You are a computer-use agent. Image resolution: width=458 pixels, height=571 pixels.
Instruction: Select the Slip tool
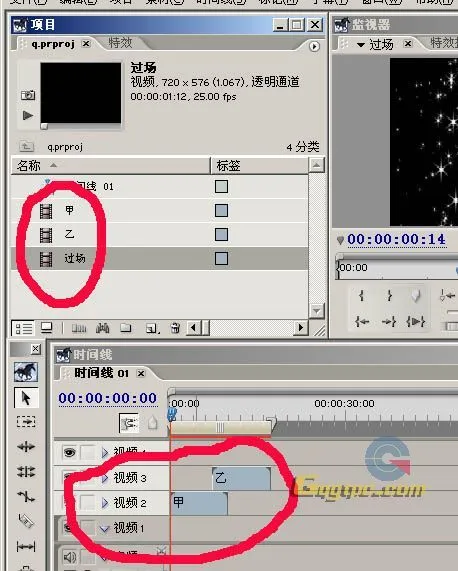coord(26,546)
